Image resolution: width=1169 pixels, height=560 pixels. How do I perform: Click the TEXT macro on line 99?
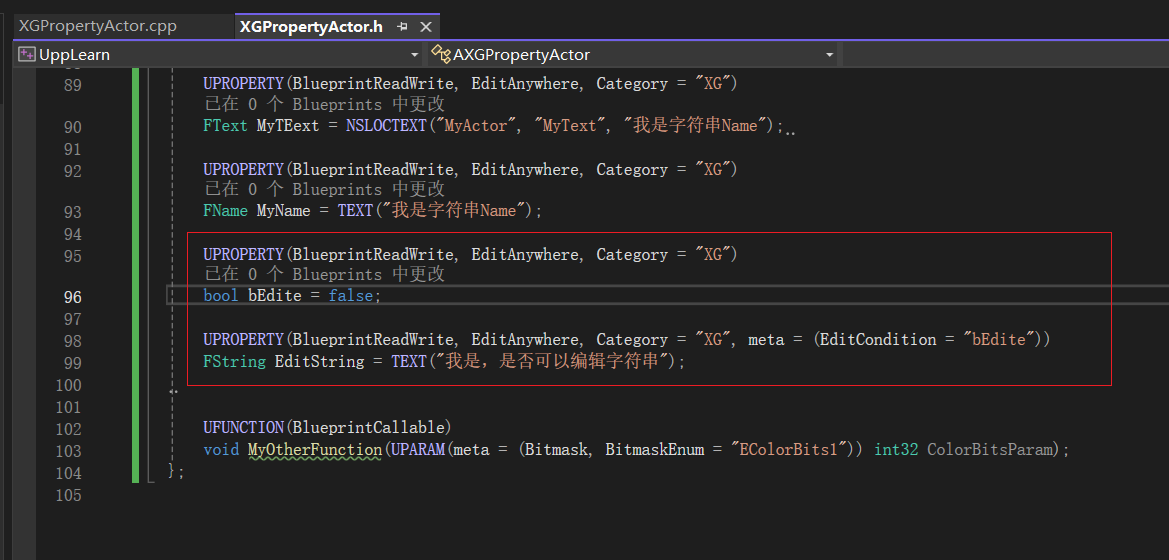coord(409,362)
